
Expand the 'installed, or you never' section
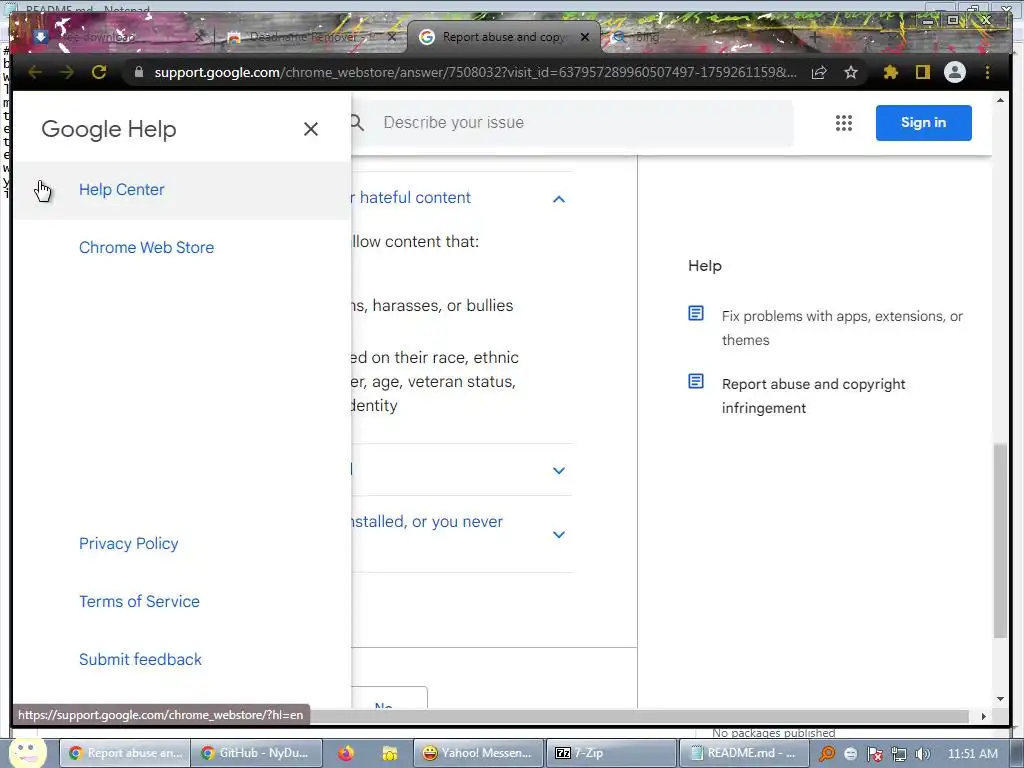559,534
